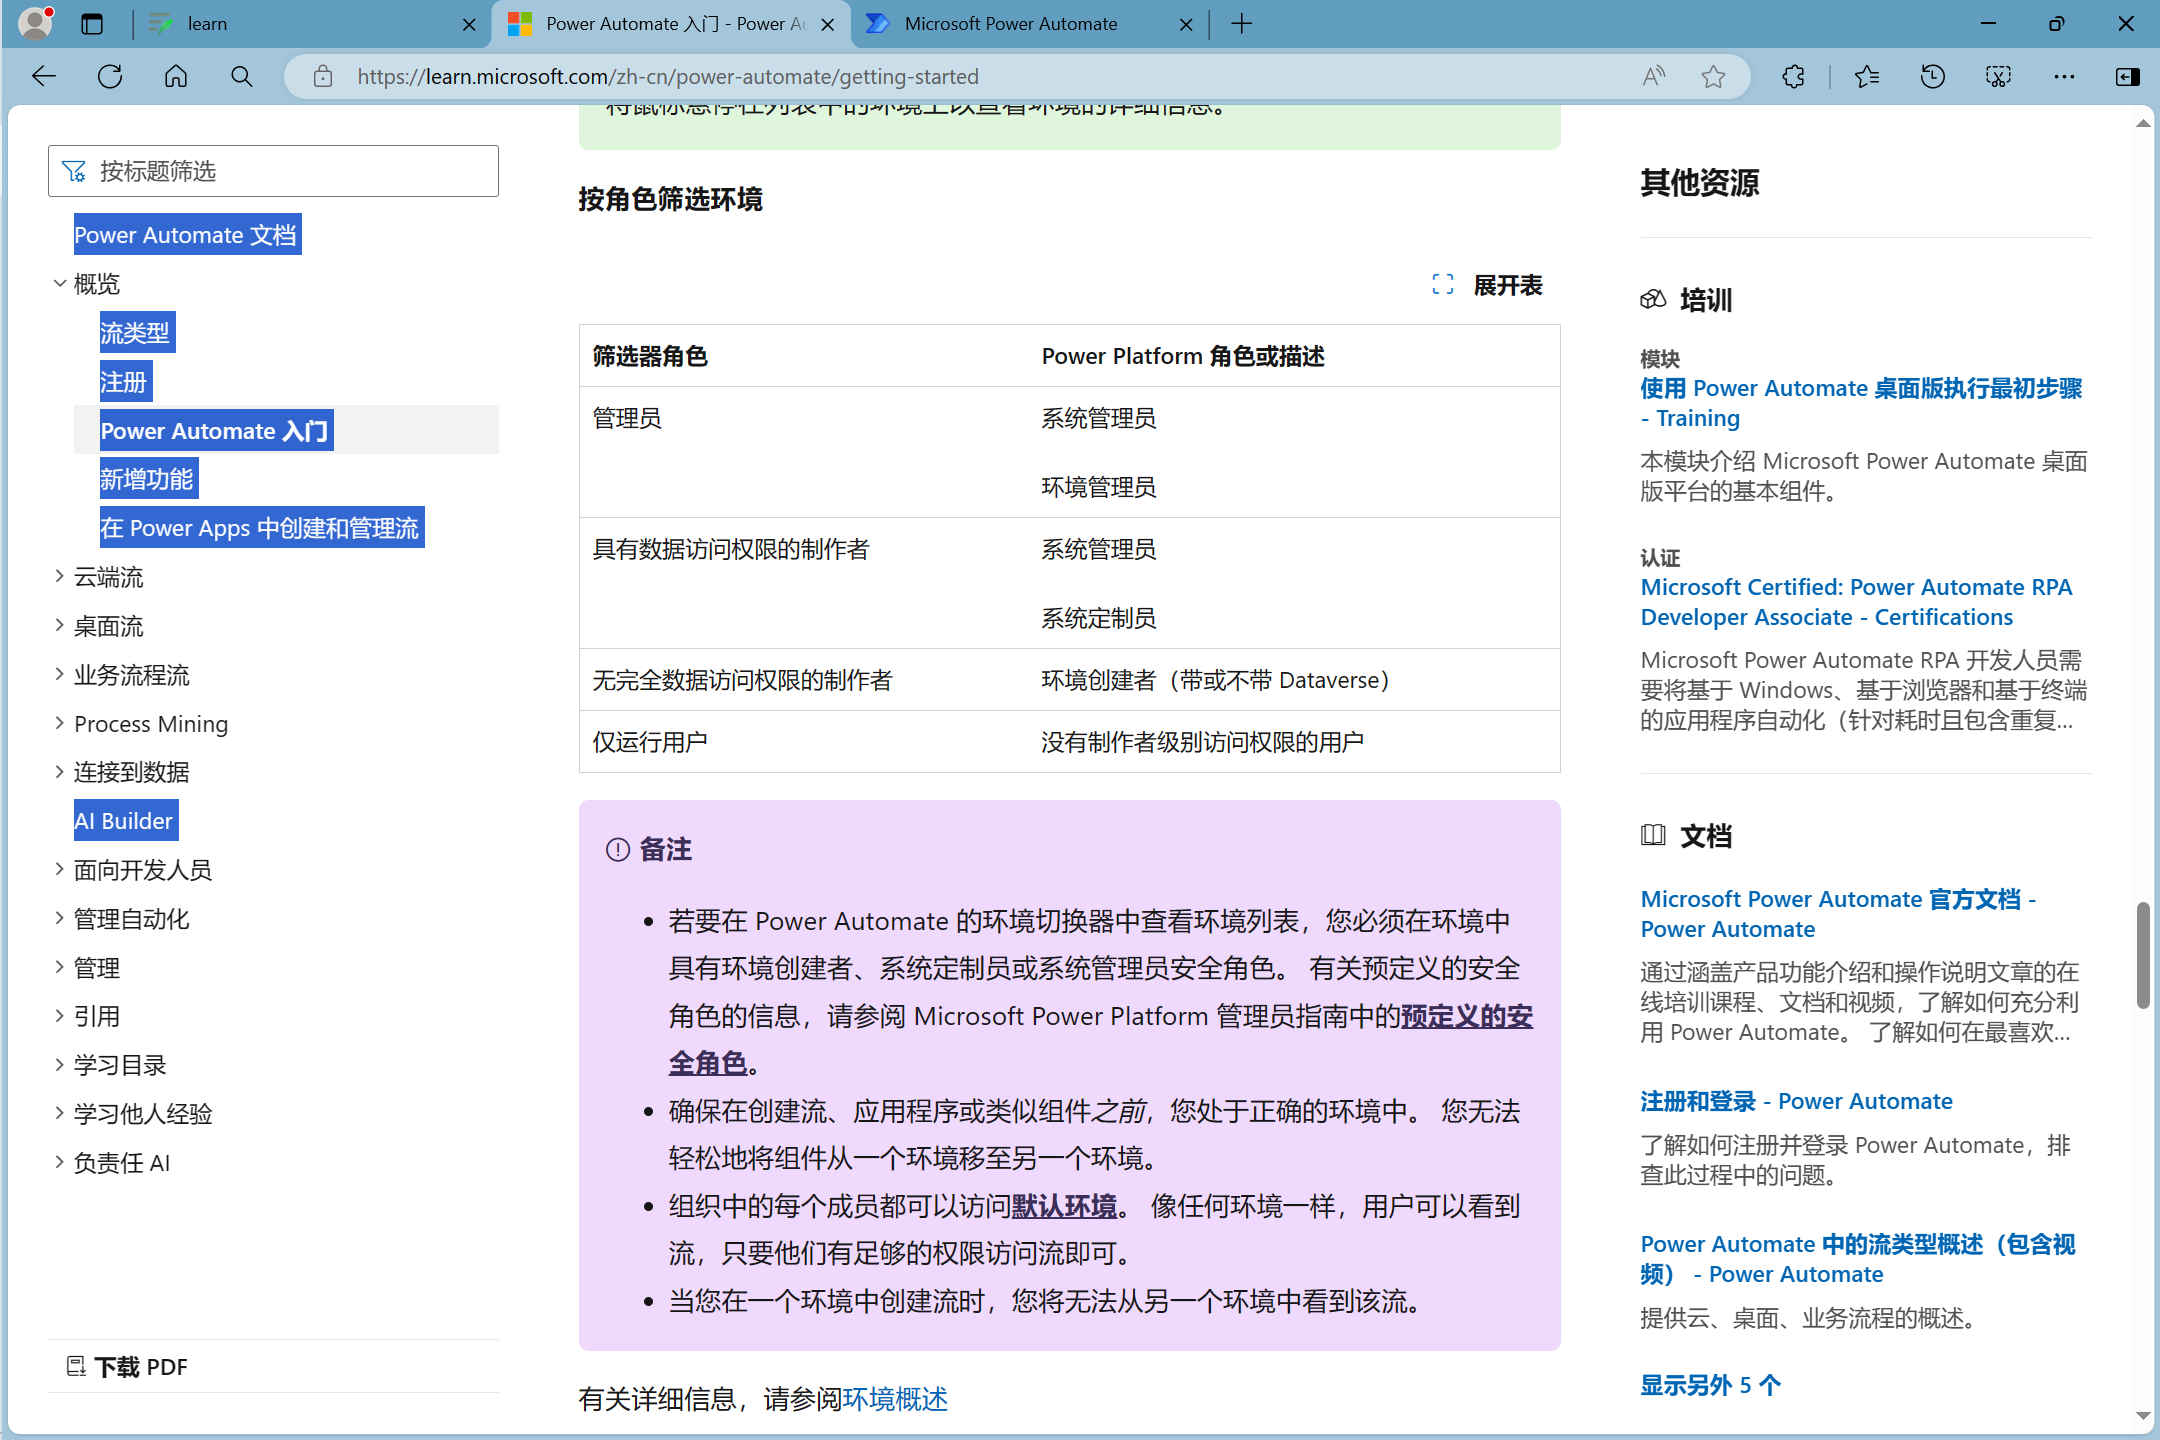The image size is (2160, 1440).
Task: Go to the browser home icon
Action: (x=176, y=77)
